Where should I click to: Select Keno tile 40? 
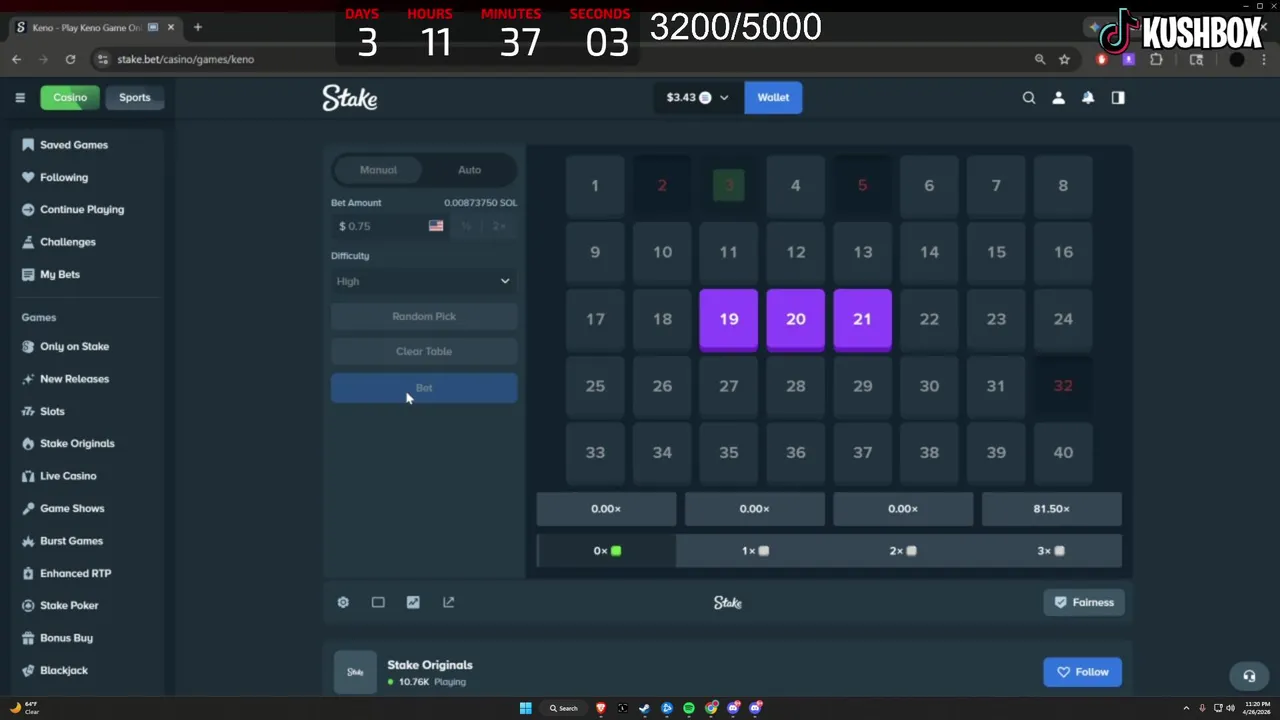click(x=1063, y=453)
